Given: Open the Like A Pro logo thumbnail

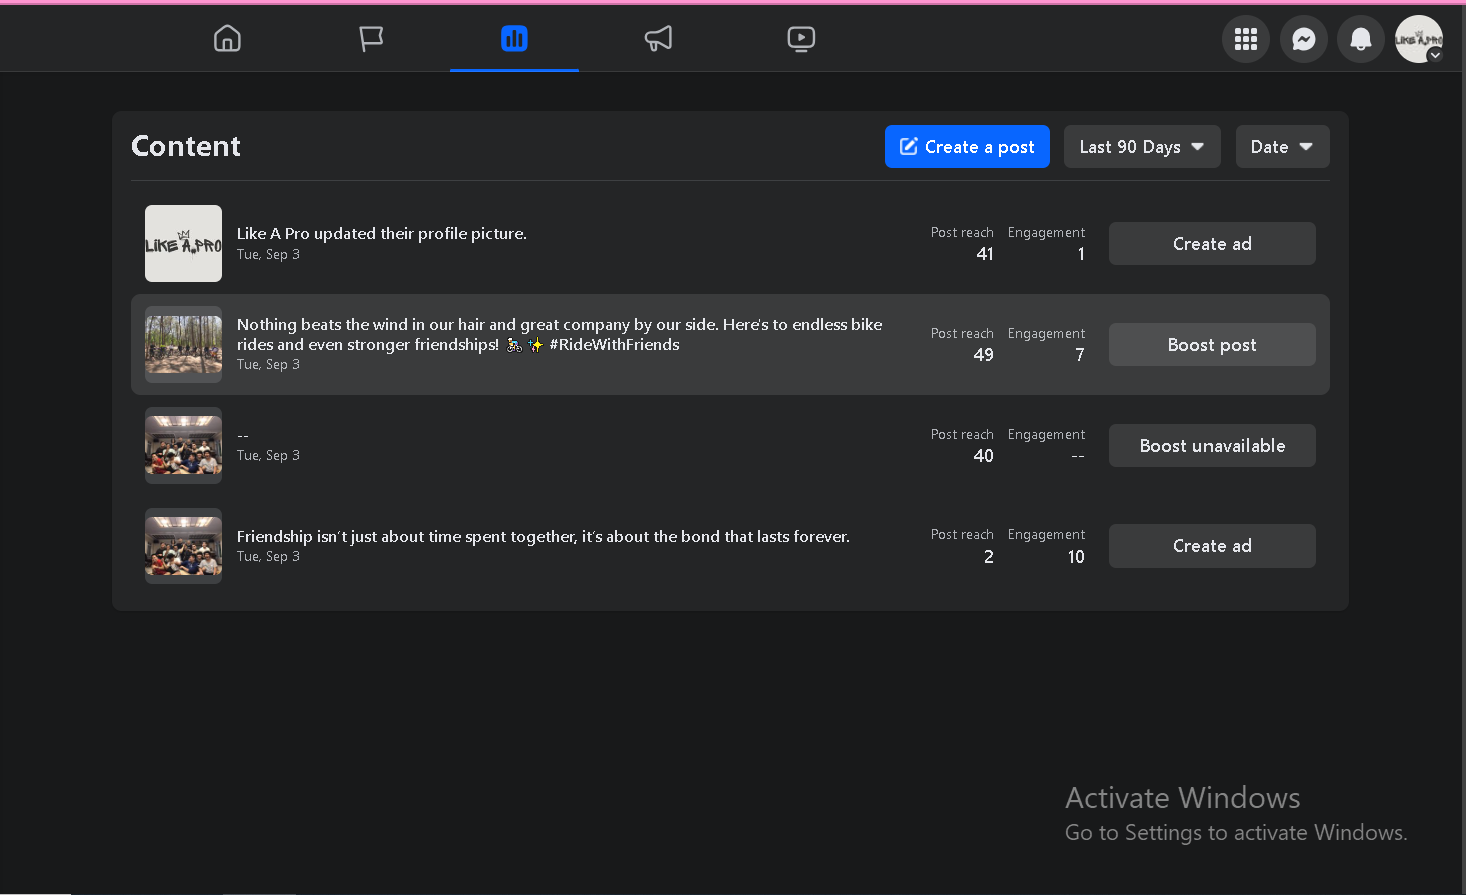Looking at the screenshot, I should coord(183,244).
